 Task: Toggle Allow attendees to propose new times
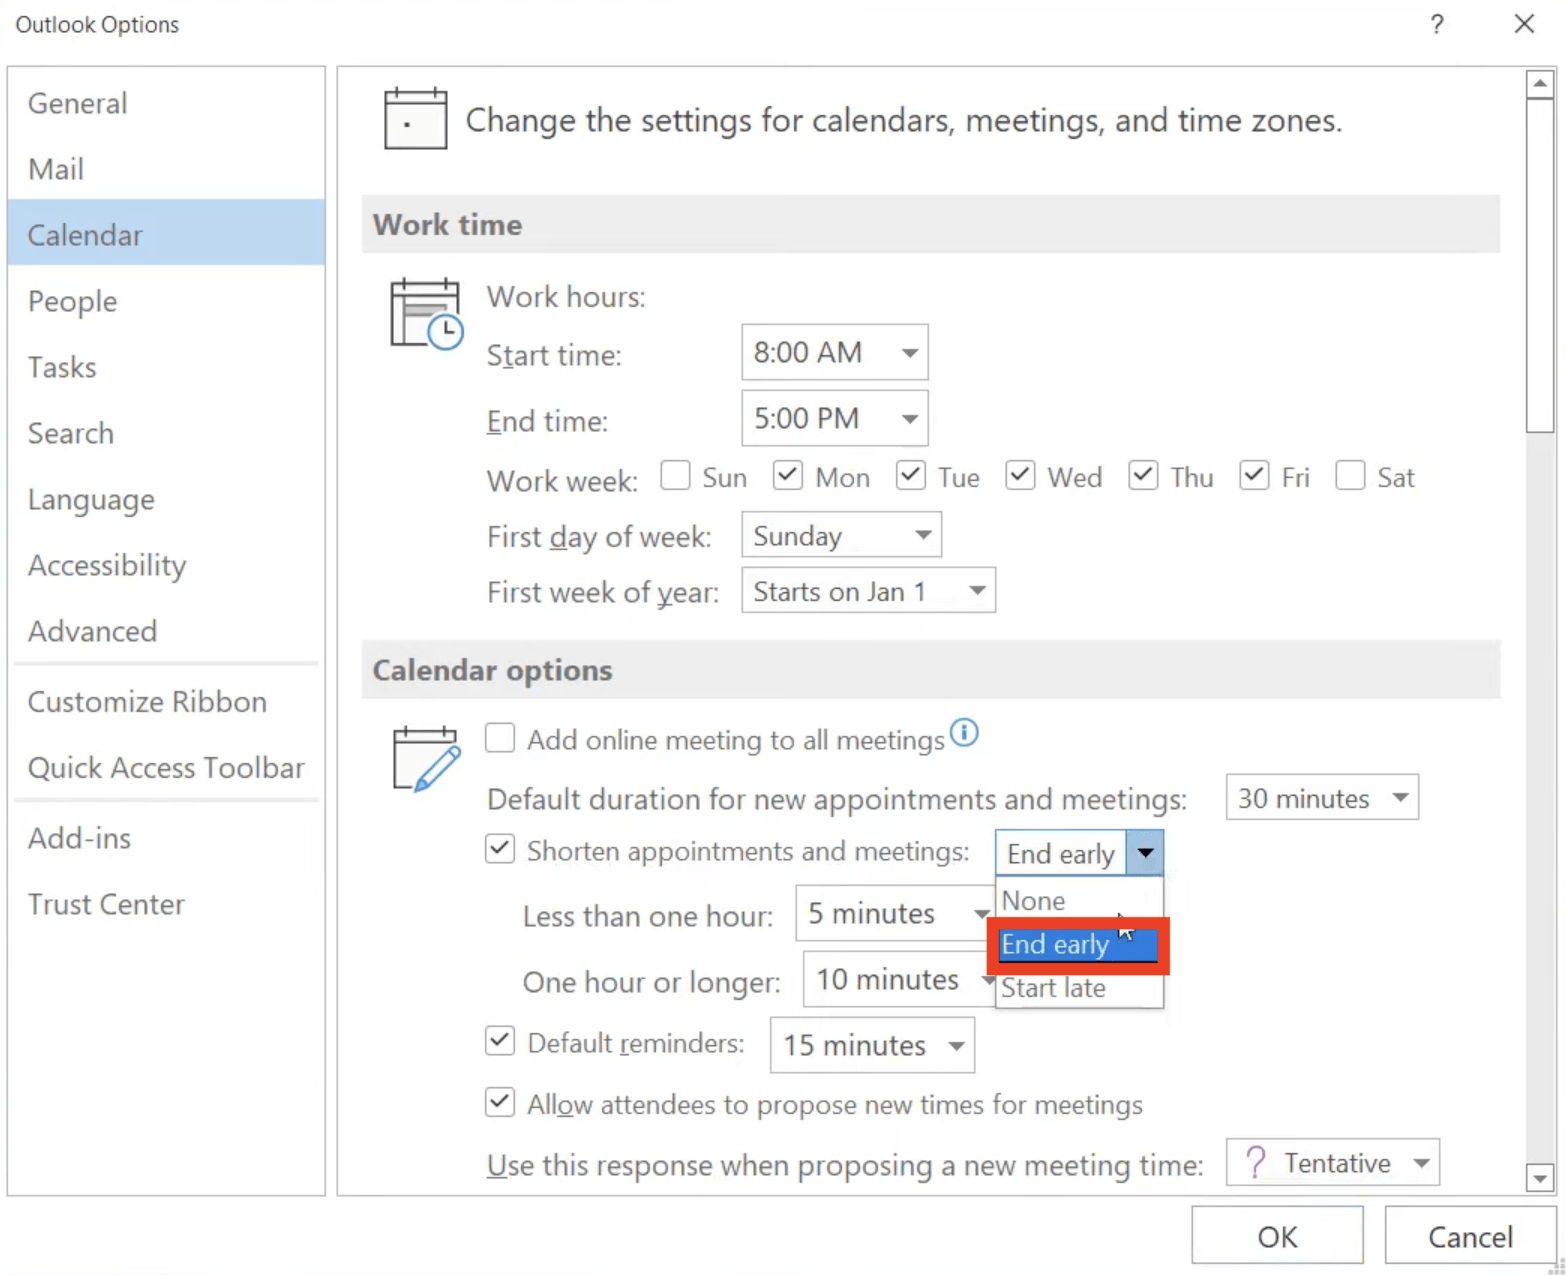click(500, 1102)
